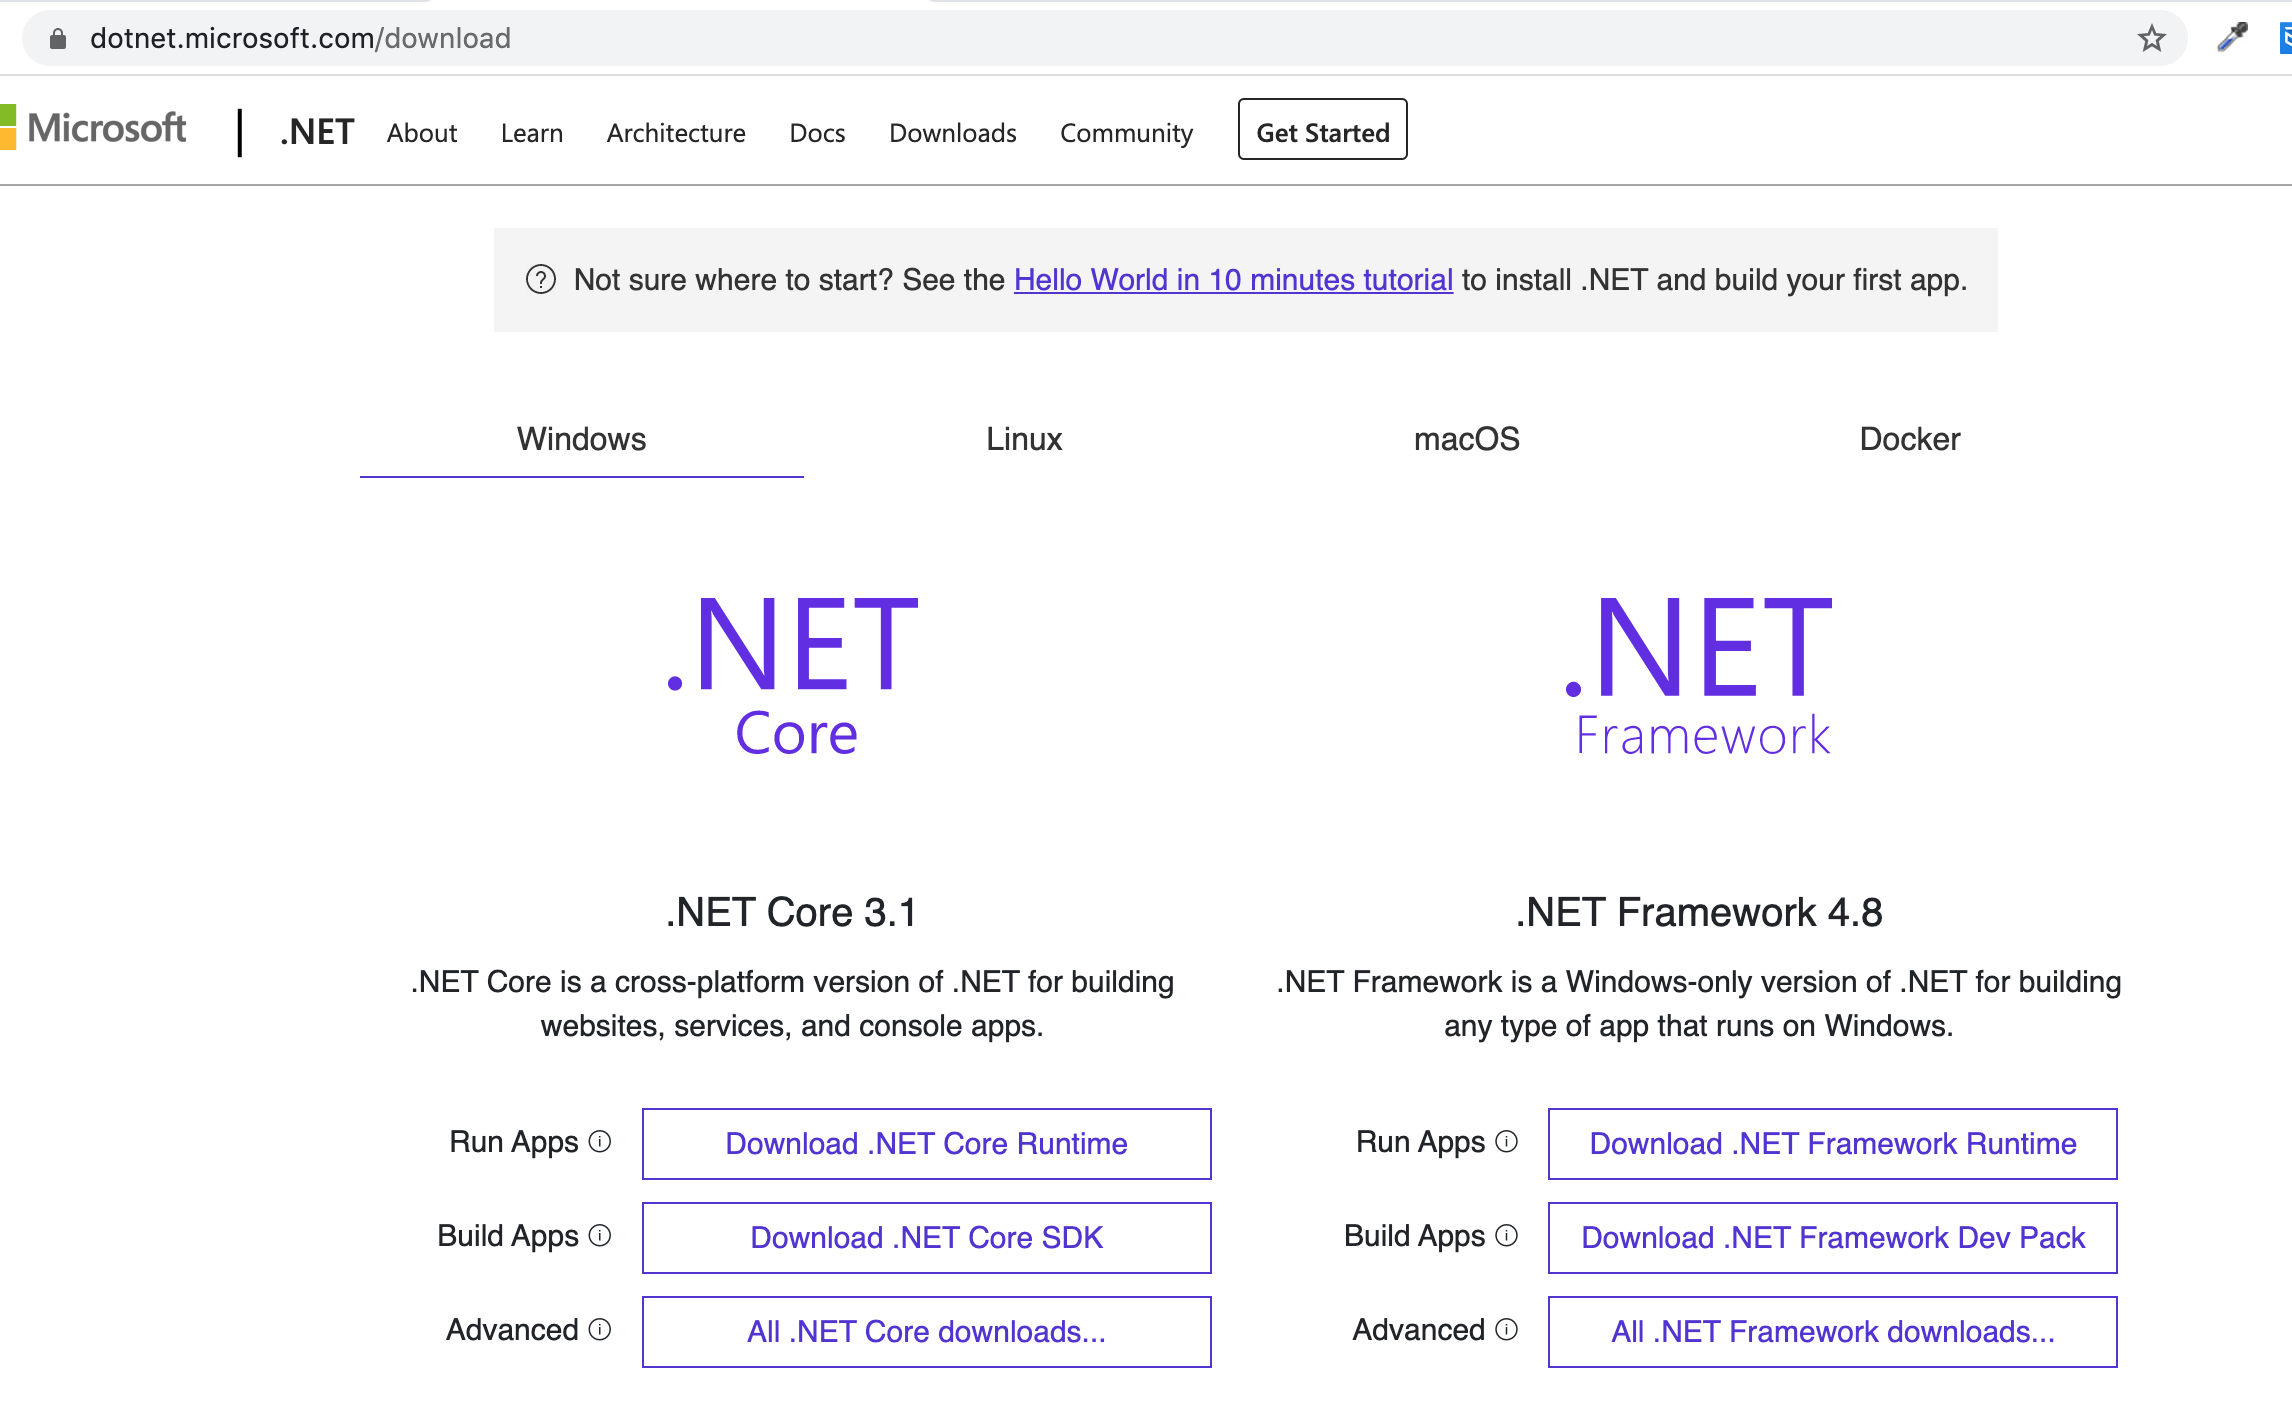Open the Architecture navigation item
Image resolution: width=2292 pixels, height=1428 pixels.
676,133
